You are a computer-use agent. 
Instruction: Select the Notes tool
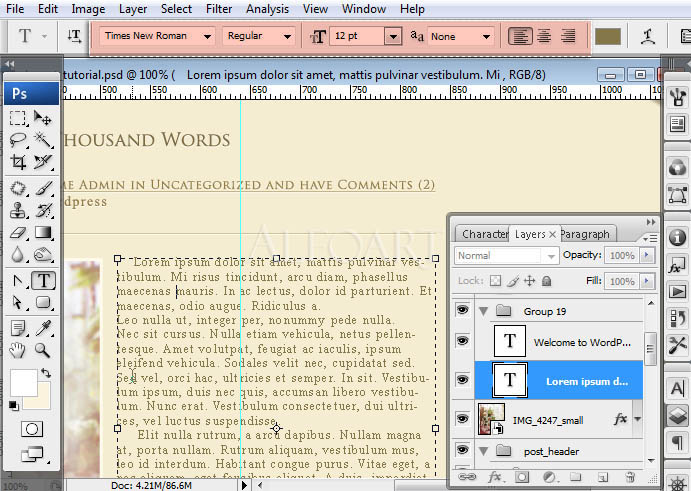(x=18, y=328)
